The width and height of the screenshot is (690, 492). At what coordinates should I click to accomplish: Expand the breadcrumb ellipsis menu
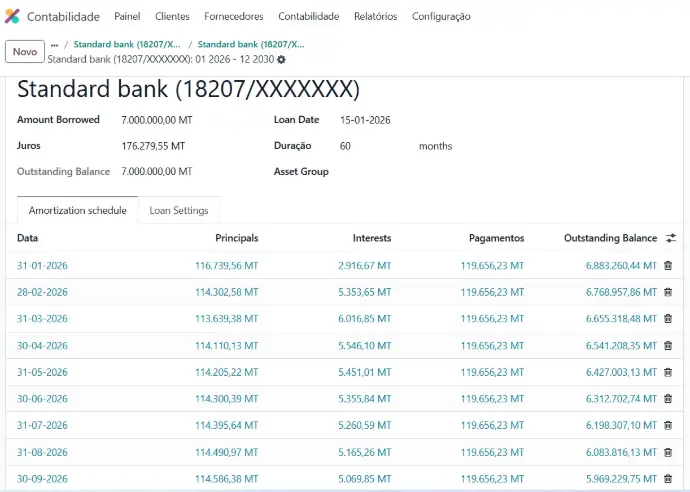[x=54, y=45]
